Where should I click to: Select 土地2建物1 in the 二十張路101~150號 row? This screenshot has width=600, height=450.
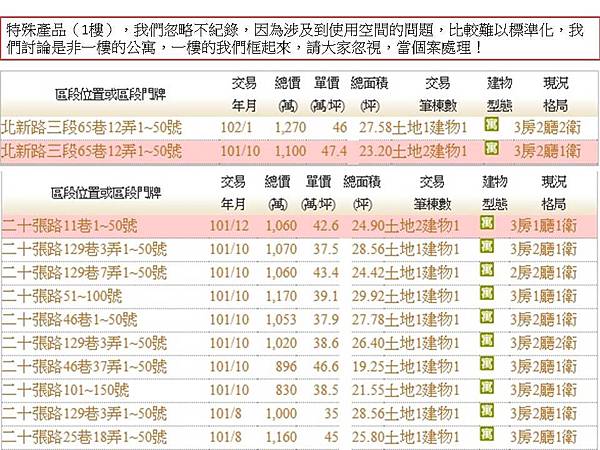point(422,390)
